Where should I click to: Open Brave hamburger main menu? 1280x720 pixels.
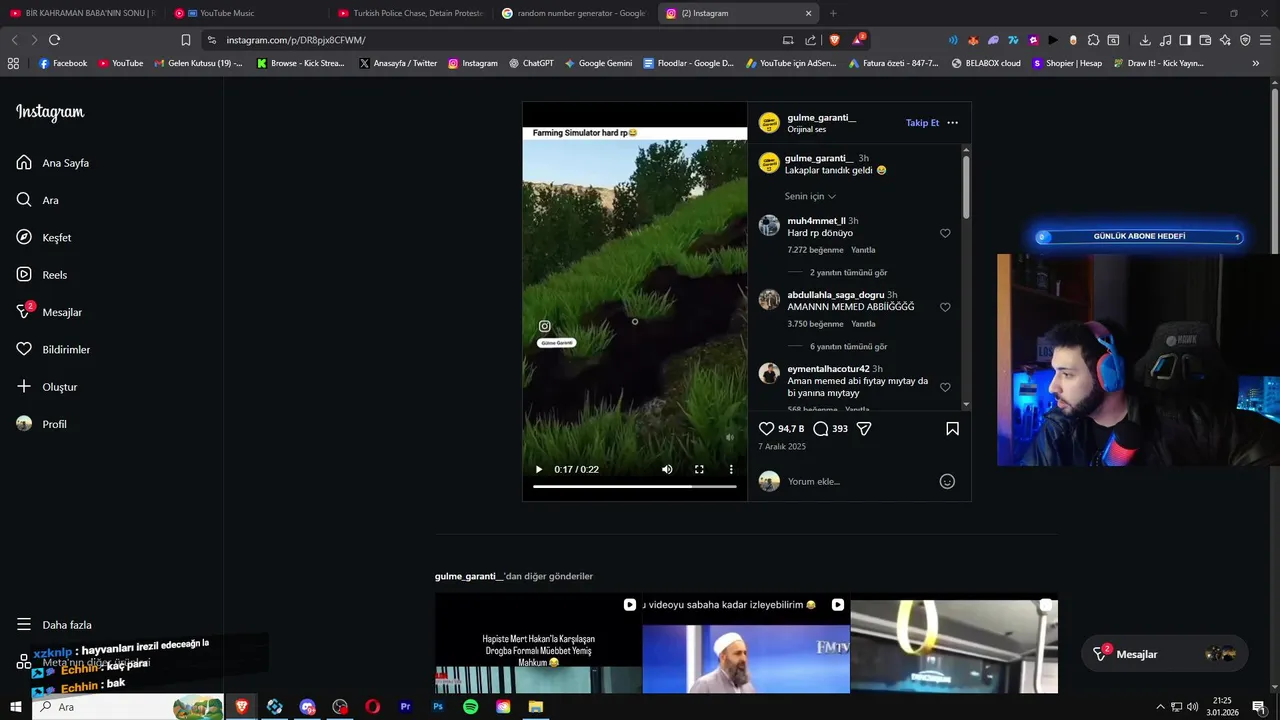click(x=1265, y=40)
